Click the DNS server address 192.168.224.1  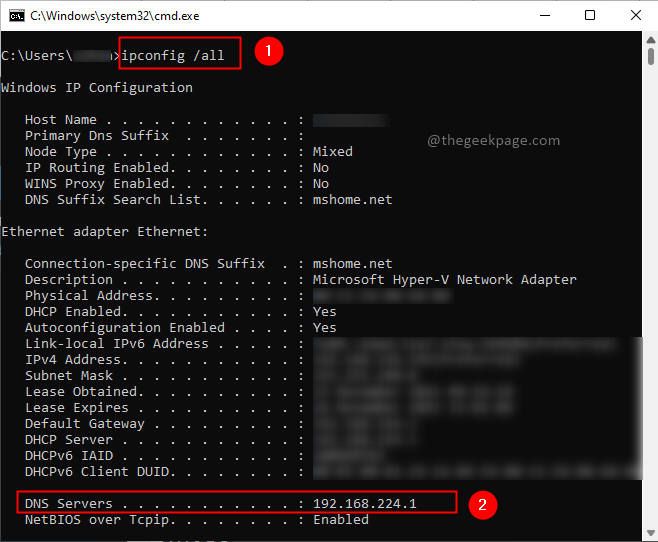[x=365, y=503]
